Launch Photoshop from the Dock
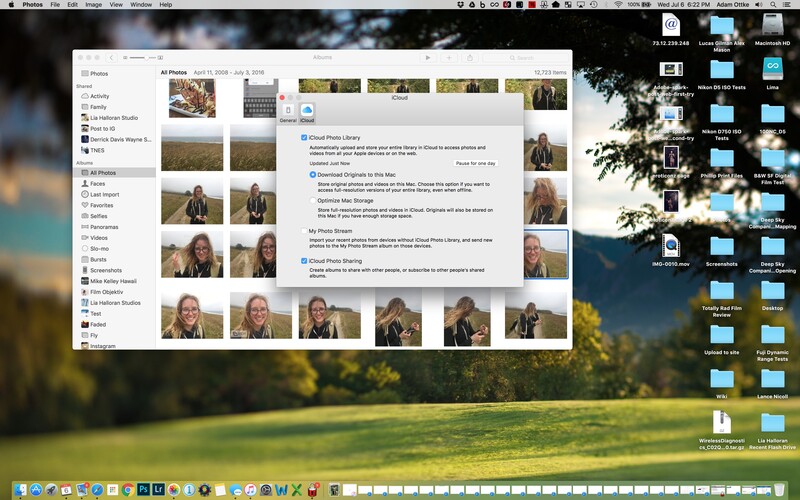Viewport: 800px width, 500px height. (143, 490)
